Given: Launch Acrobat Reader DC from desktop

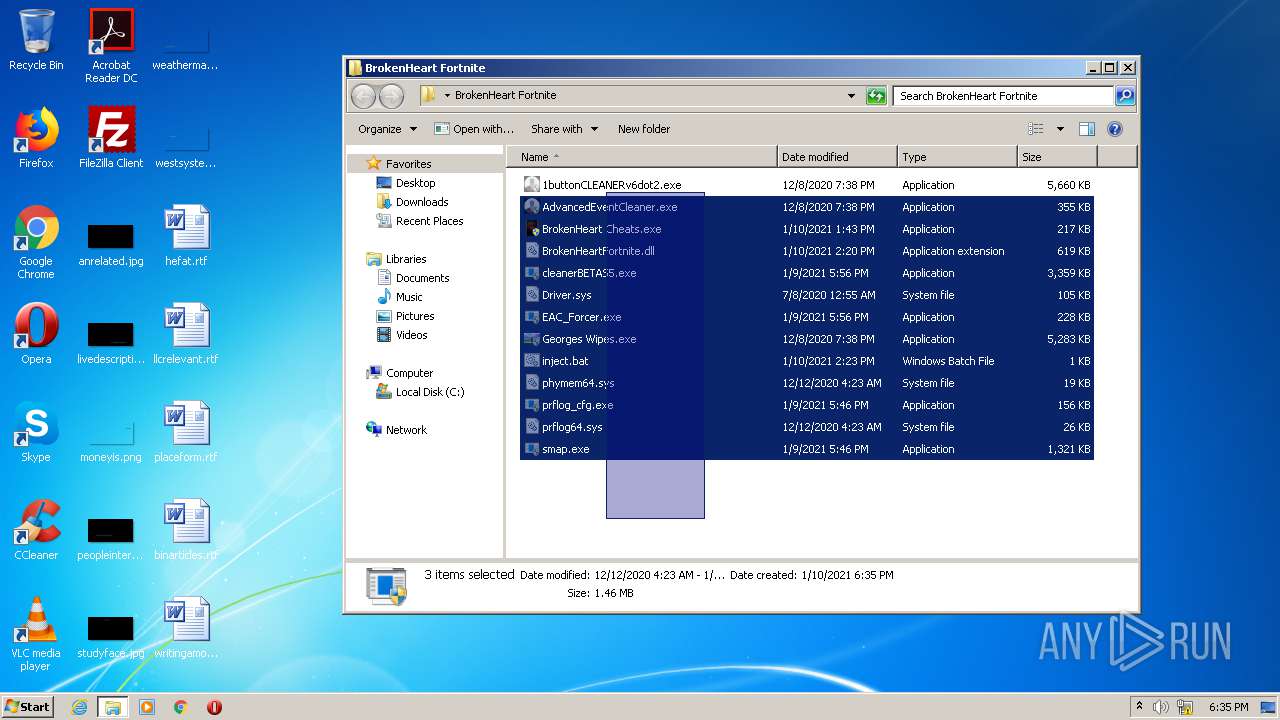Looking at the screenshot, I should (x=111, y=46).
